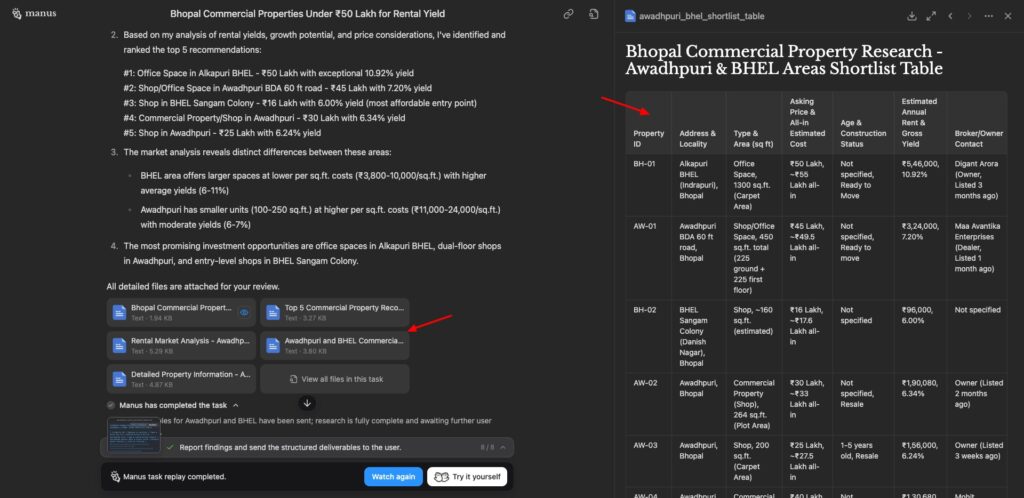Open more options ellipsis in preview panel
The height and width of the screenshot is (498, 1024).
coord(989,16)
